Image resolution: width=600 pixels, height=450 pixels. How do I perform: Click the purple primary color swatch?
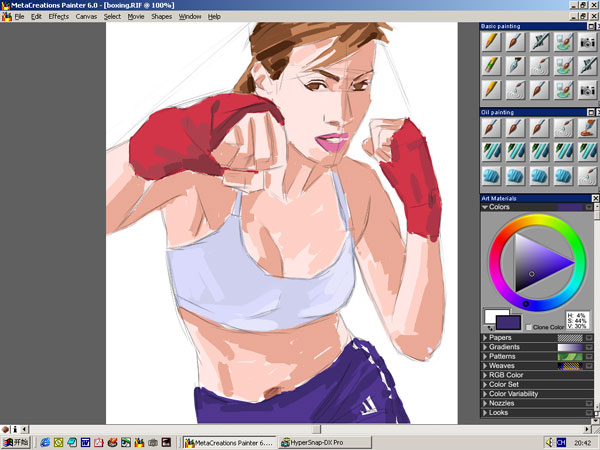tap(510, 322)
